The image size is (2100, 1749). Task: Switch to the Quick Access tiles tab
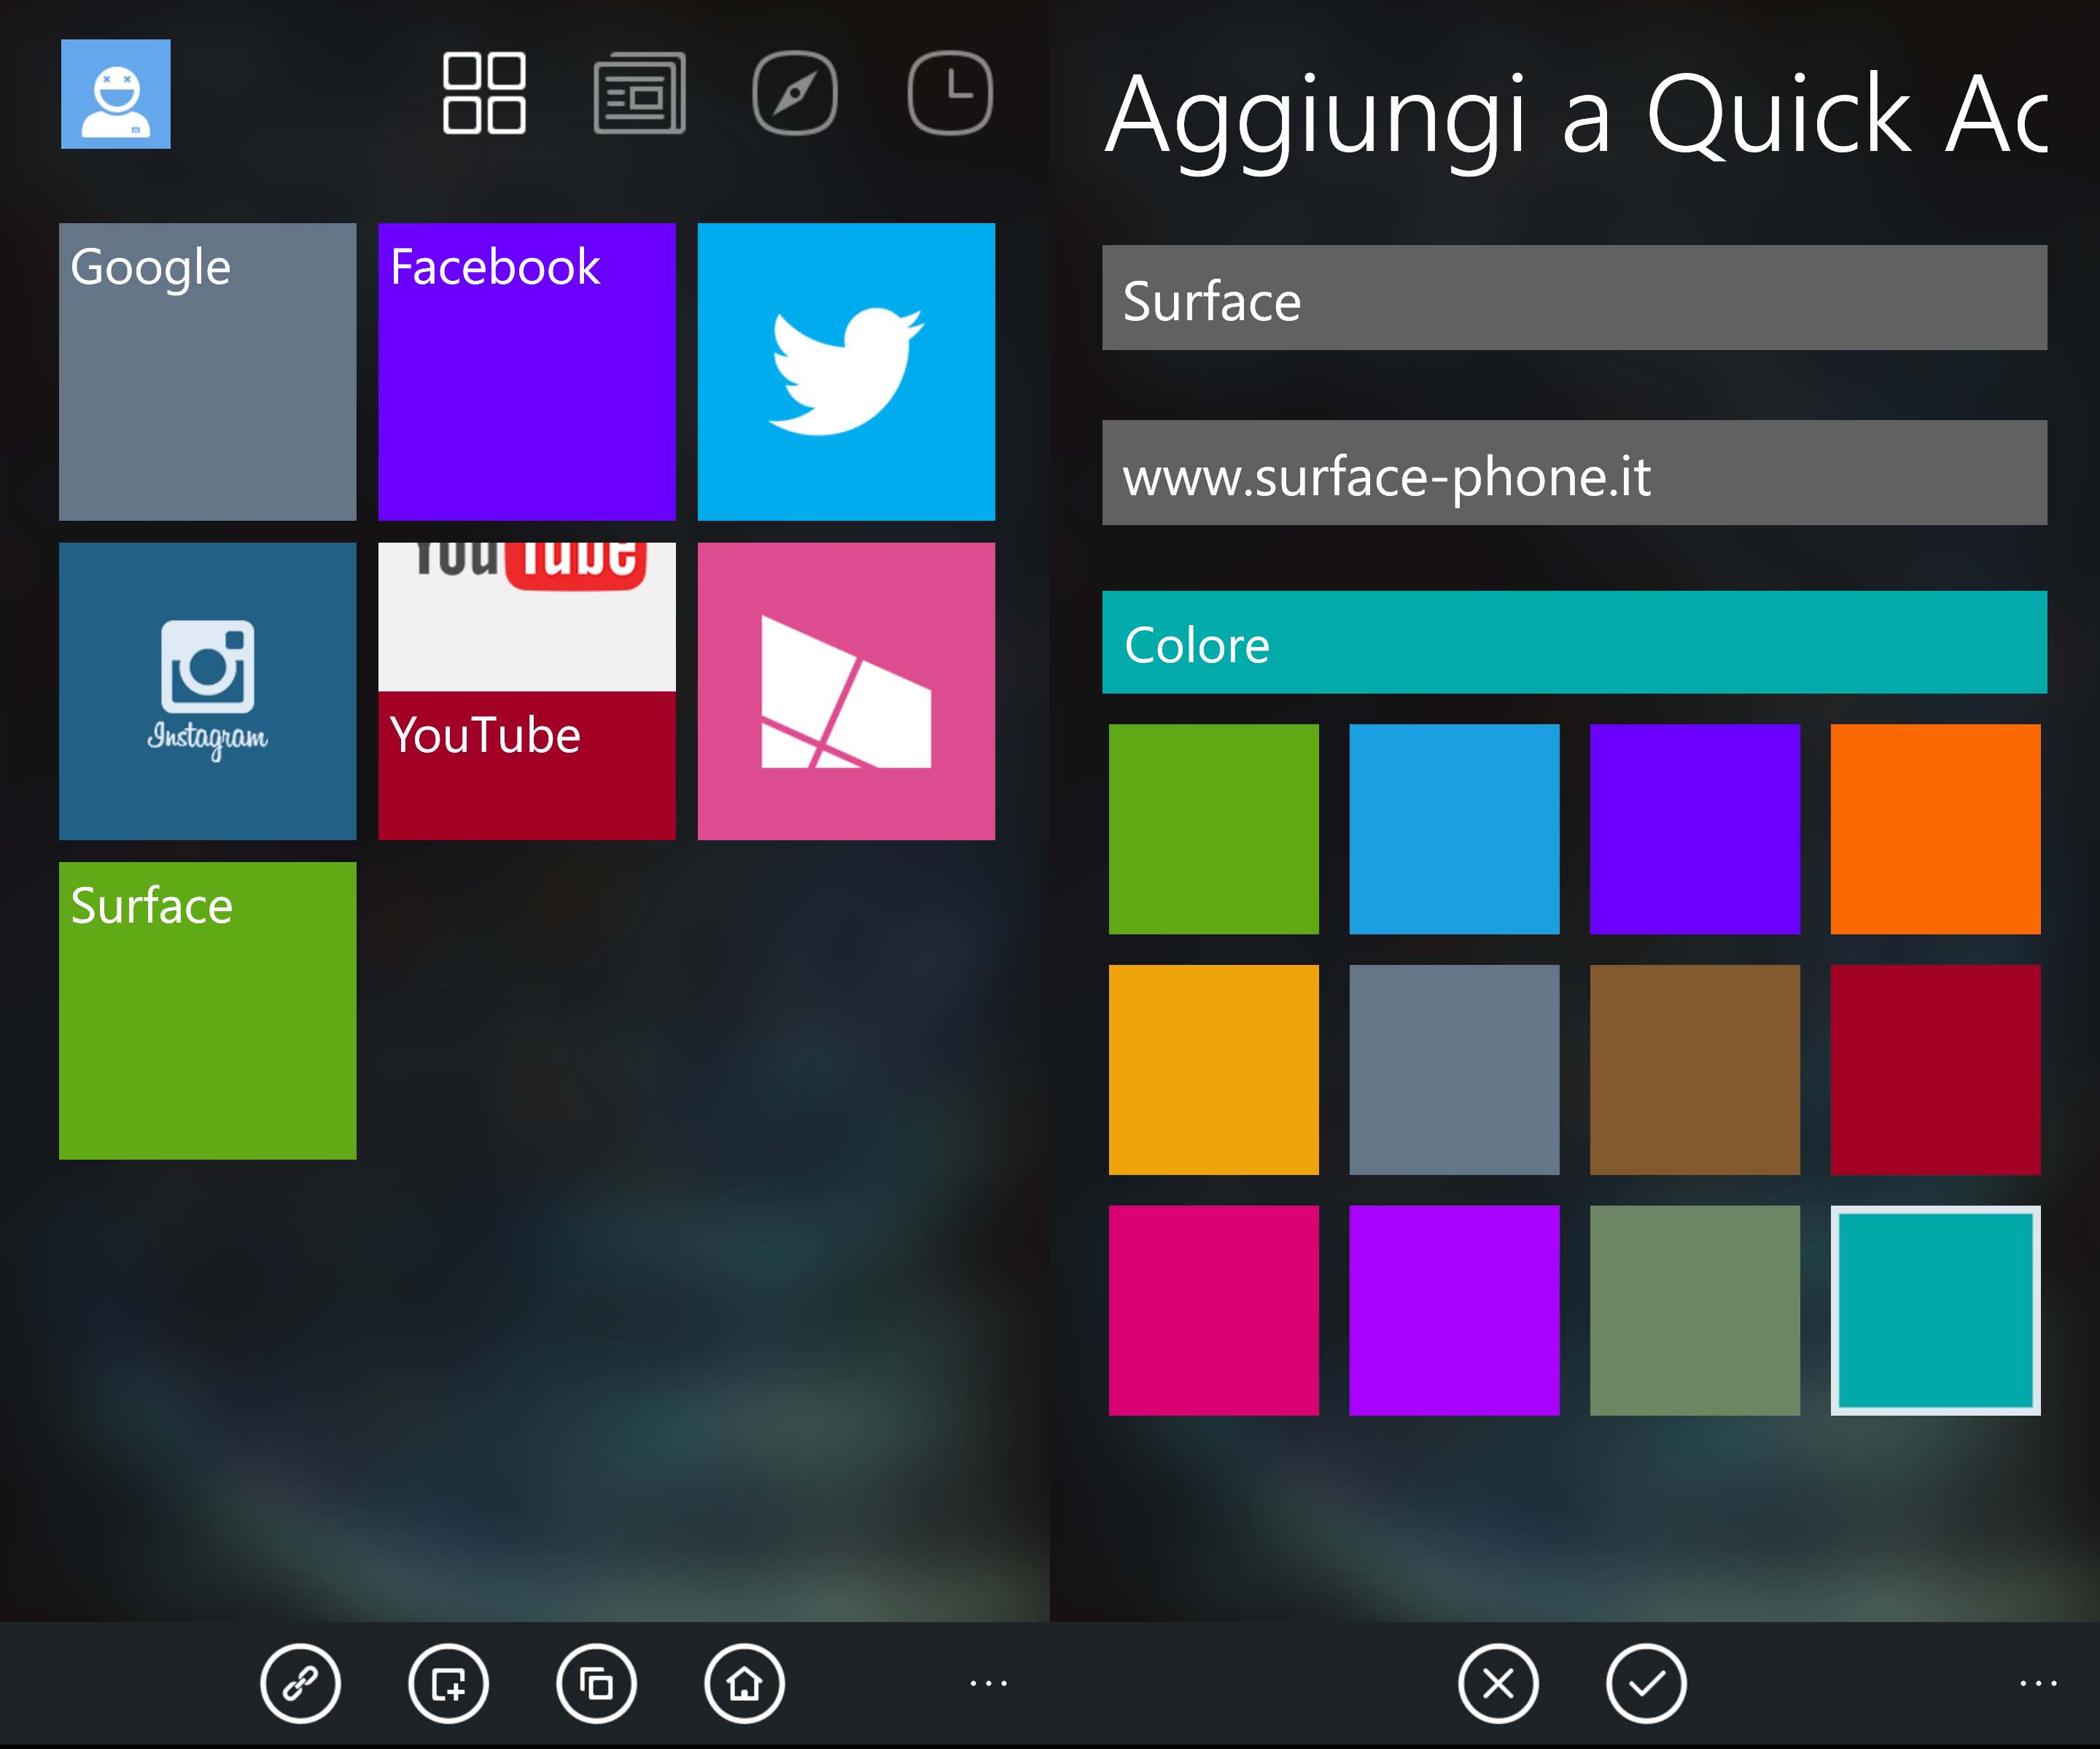click(484, 93)
